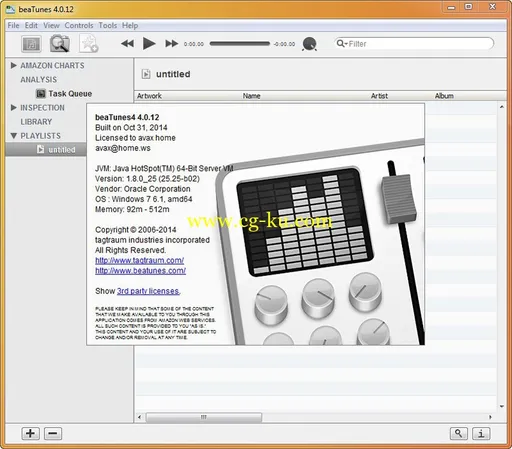Image resolution: width=512 pixels, height=449 pixels.
Task: Open the iTunes library view toolbar icon
Action: click(x=31, y=44)
